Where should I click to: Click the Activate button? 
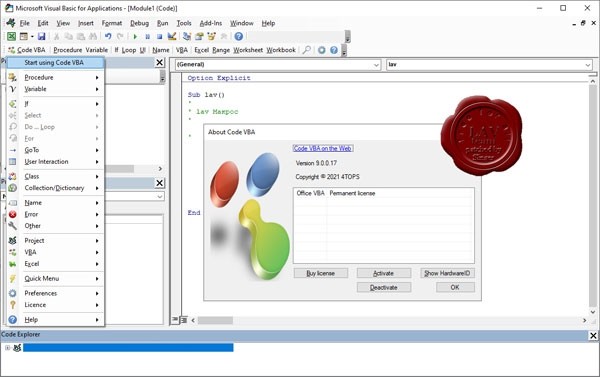pyautogui.click(x=384, y=273)
